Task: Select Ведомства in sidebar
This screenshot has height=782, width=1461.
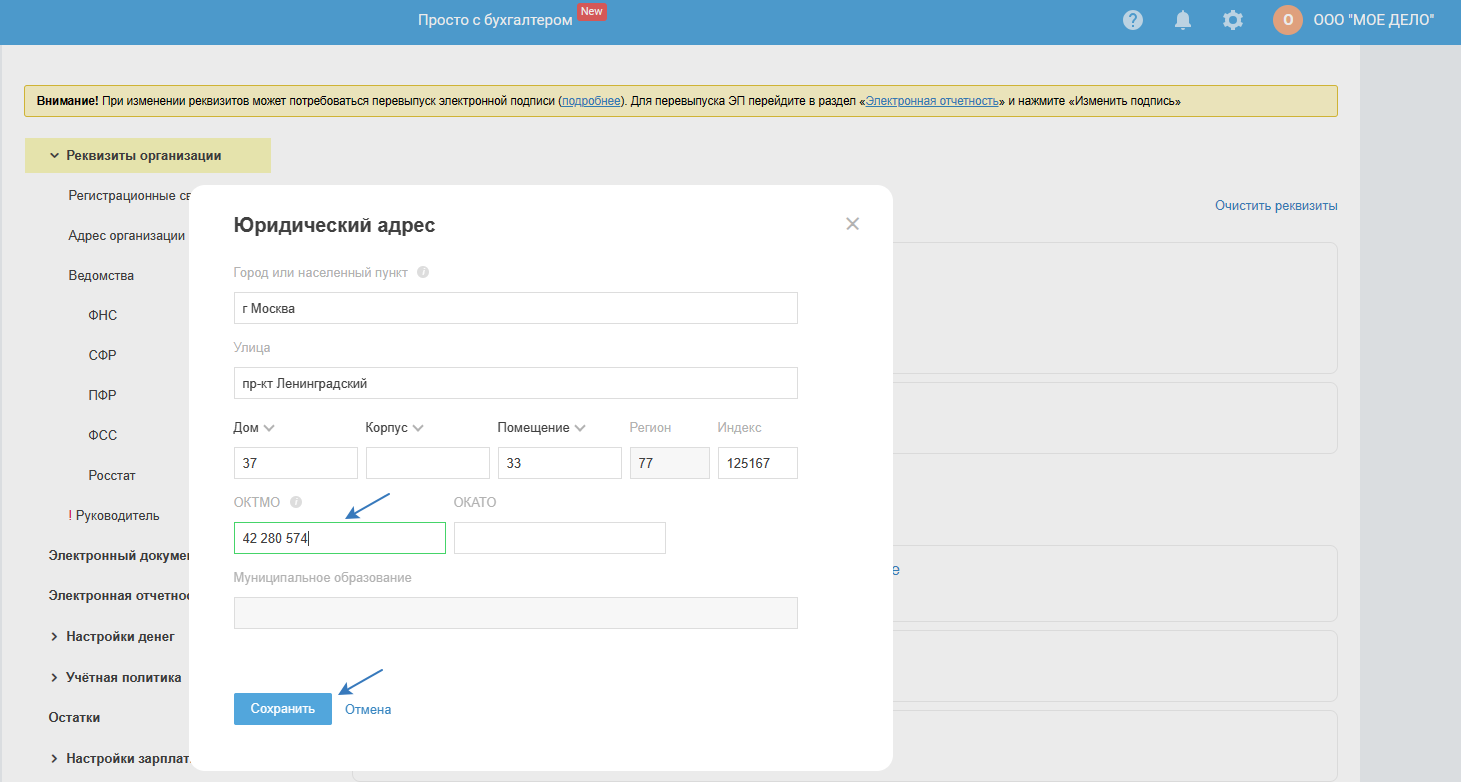Action: [101, 276]
